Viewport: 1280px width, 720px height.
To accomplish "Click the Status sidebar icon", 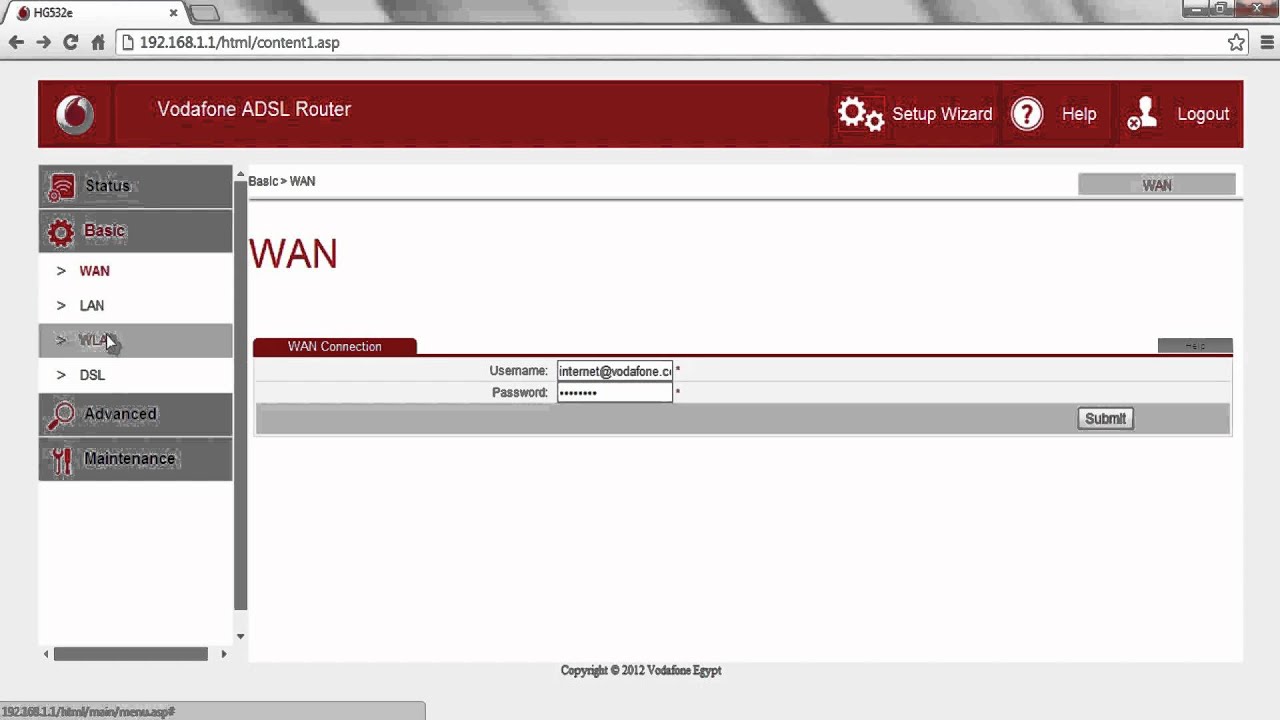I will [x=61, y=187].
